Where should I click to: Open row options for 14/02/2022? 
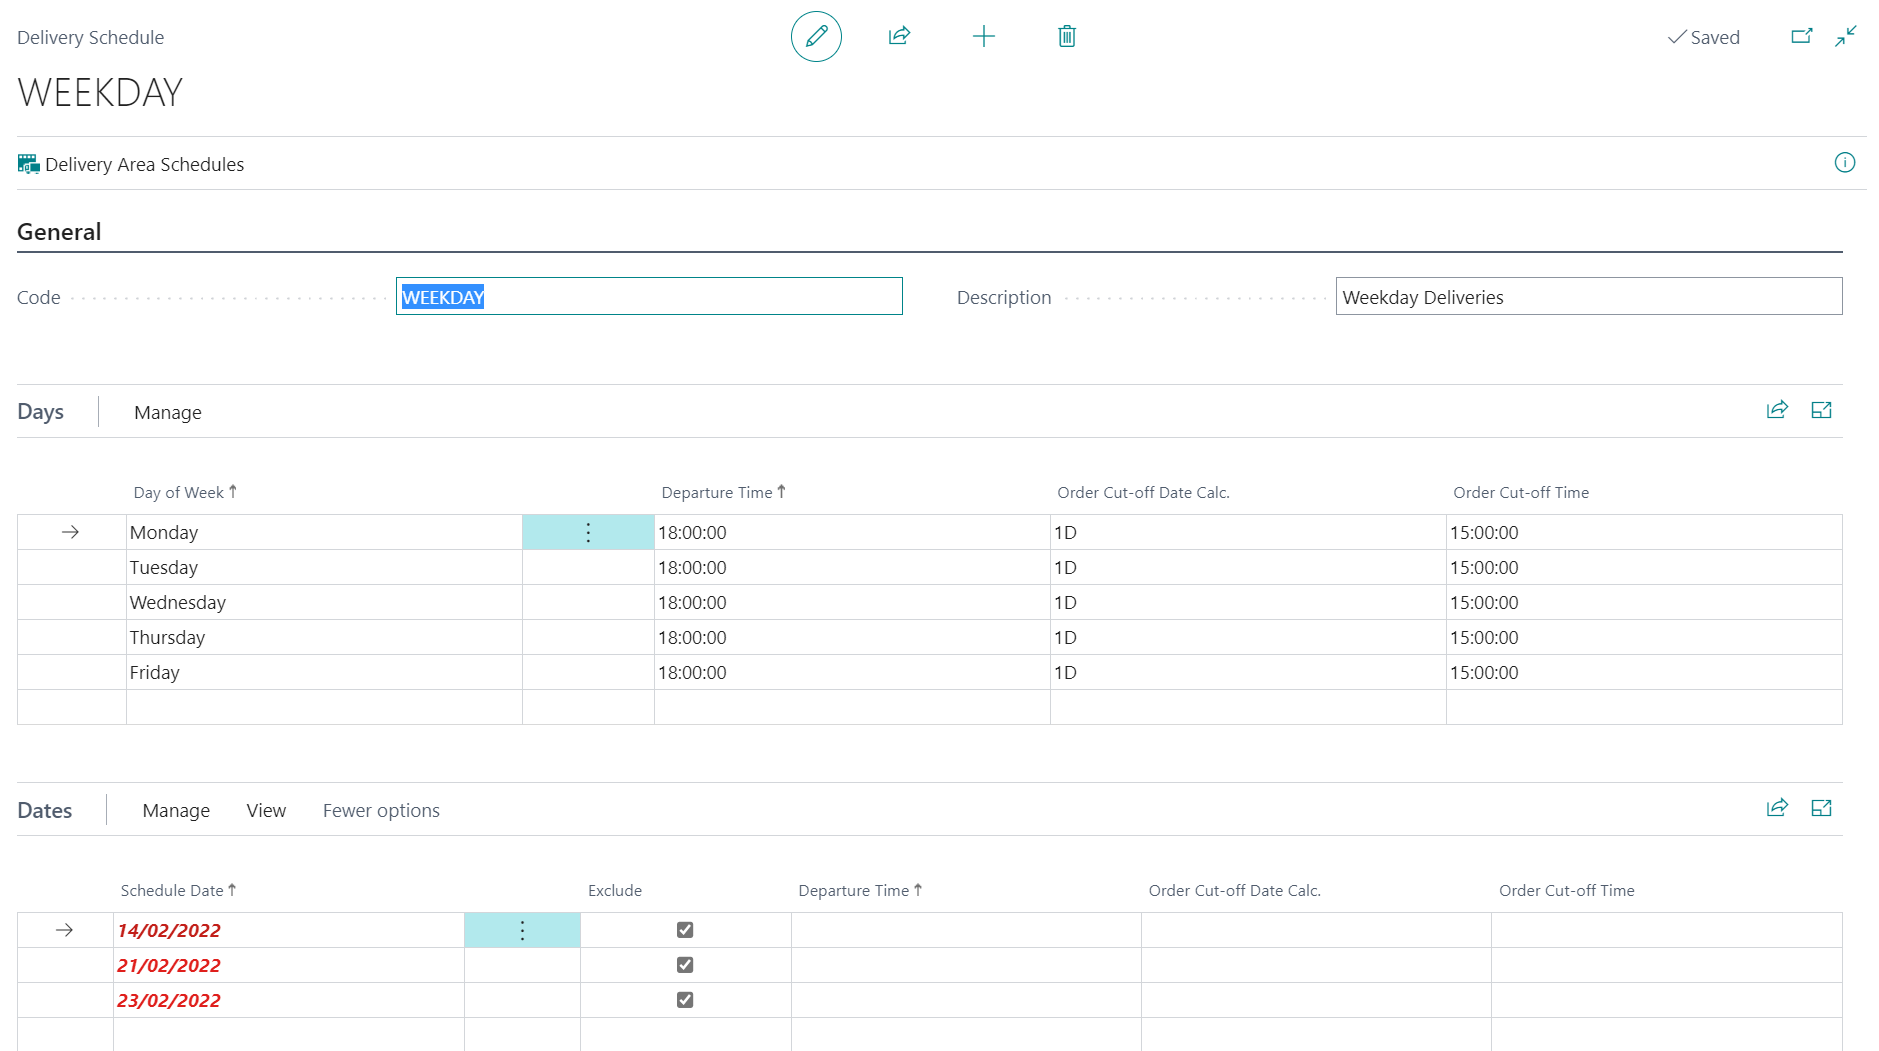click(522, 930)
